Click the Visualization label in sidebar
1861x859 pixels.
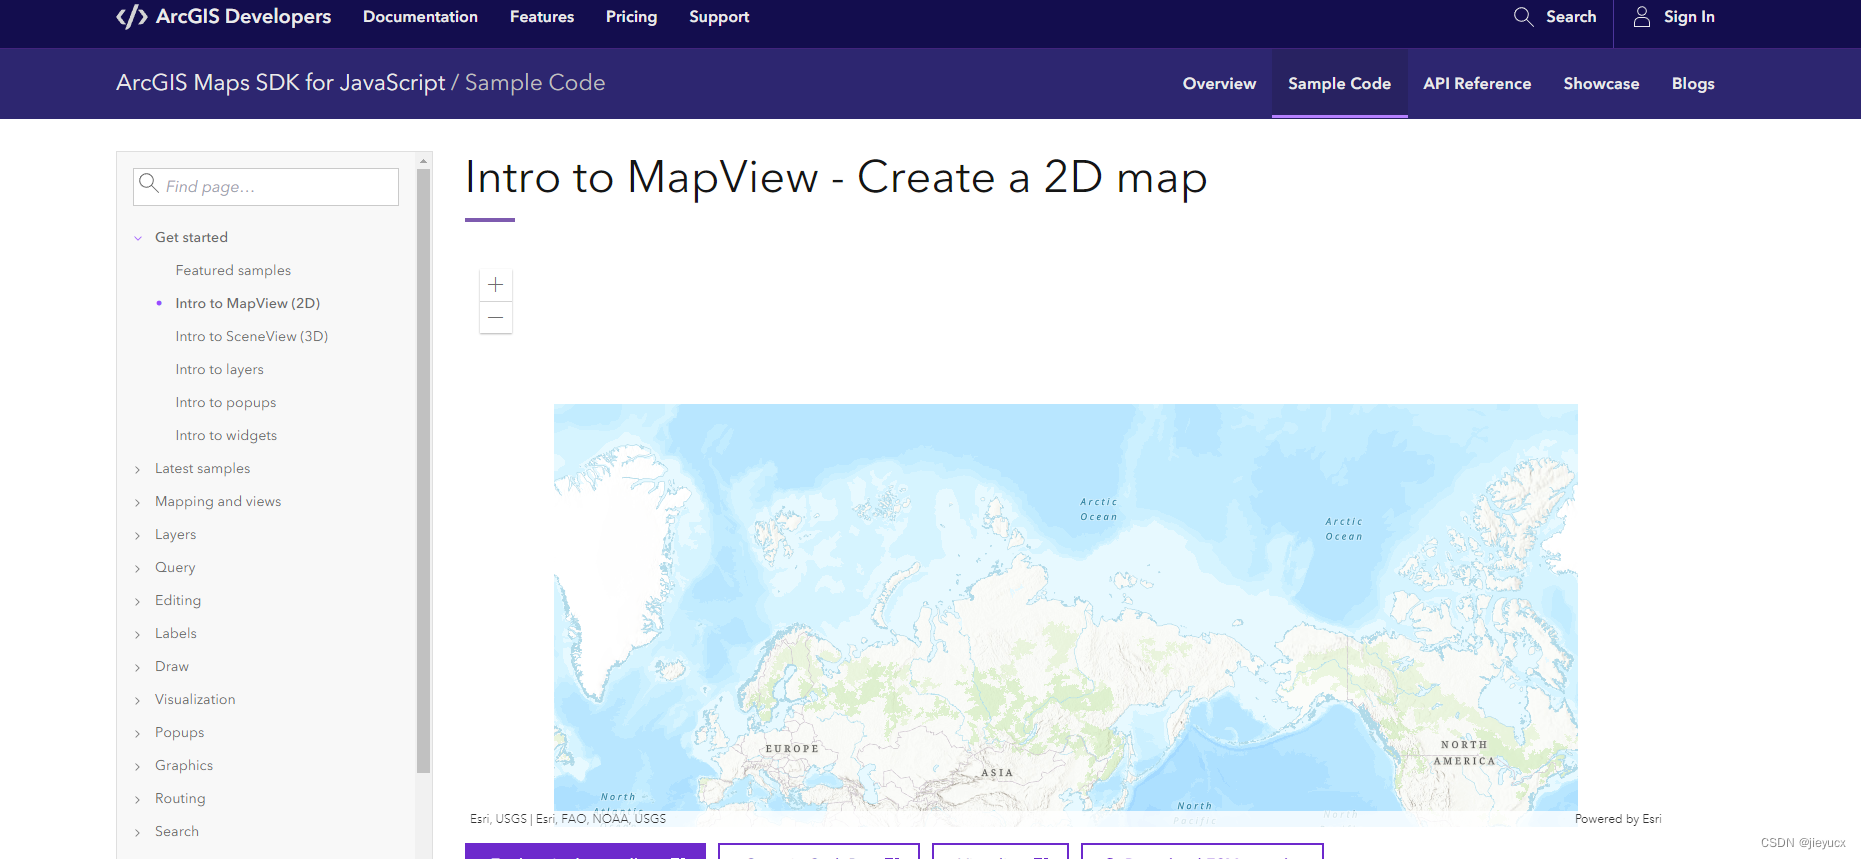pyautogui.click(x=195, y=699)
